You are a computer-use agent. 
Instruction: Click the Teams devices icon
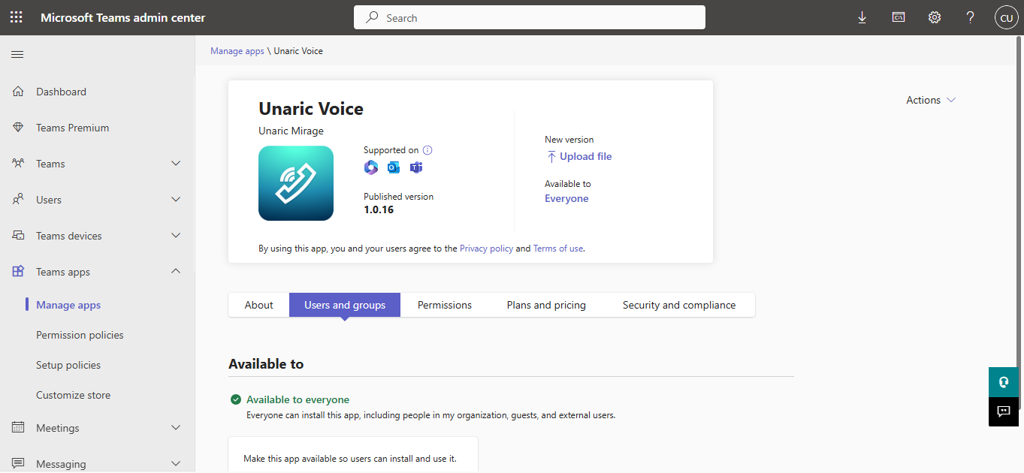18,235
